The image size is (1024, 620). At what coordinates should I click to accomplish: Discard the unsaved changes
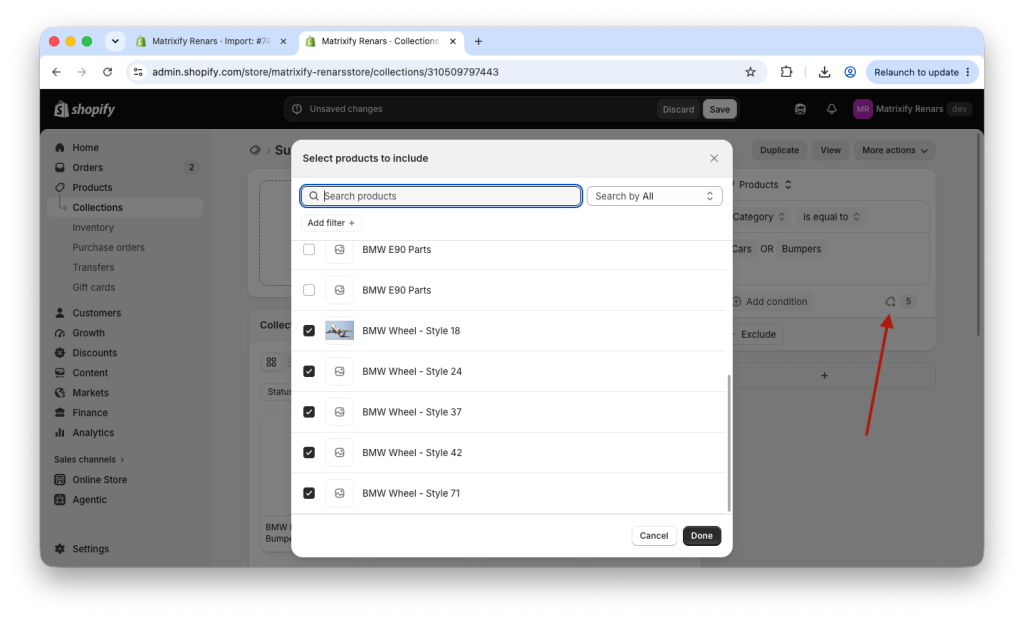point(678,109)
